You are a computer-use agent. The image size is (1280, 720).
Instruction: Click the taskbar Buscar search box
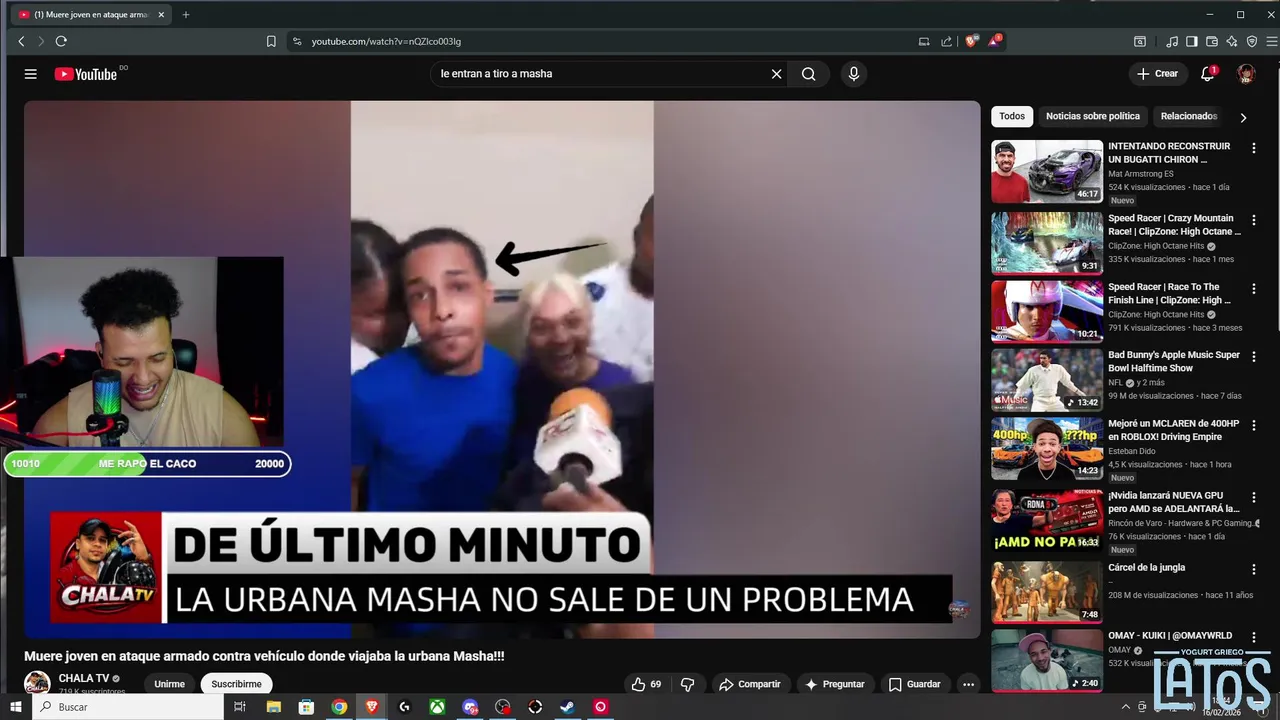click(129, 707)
